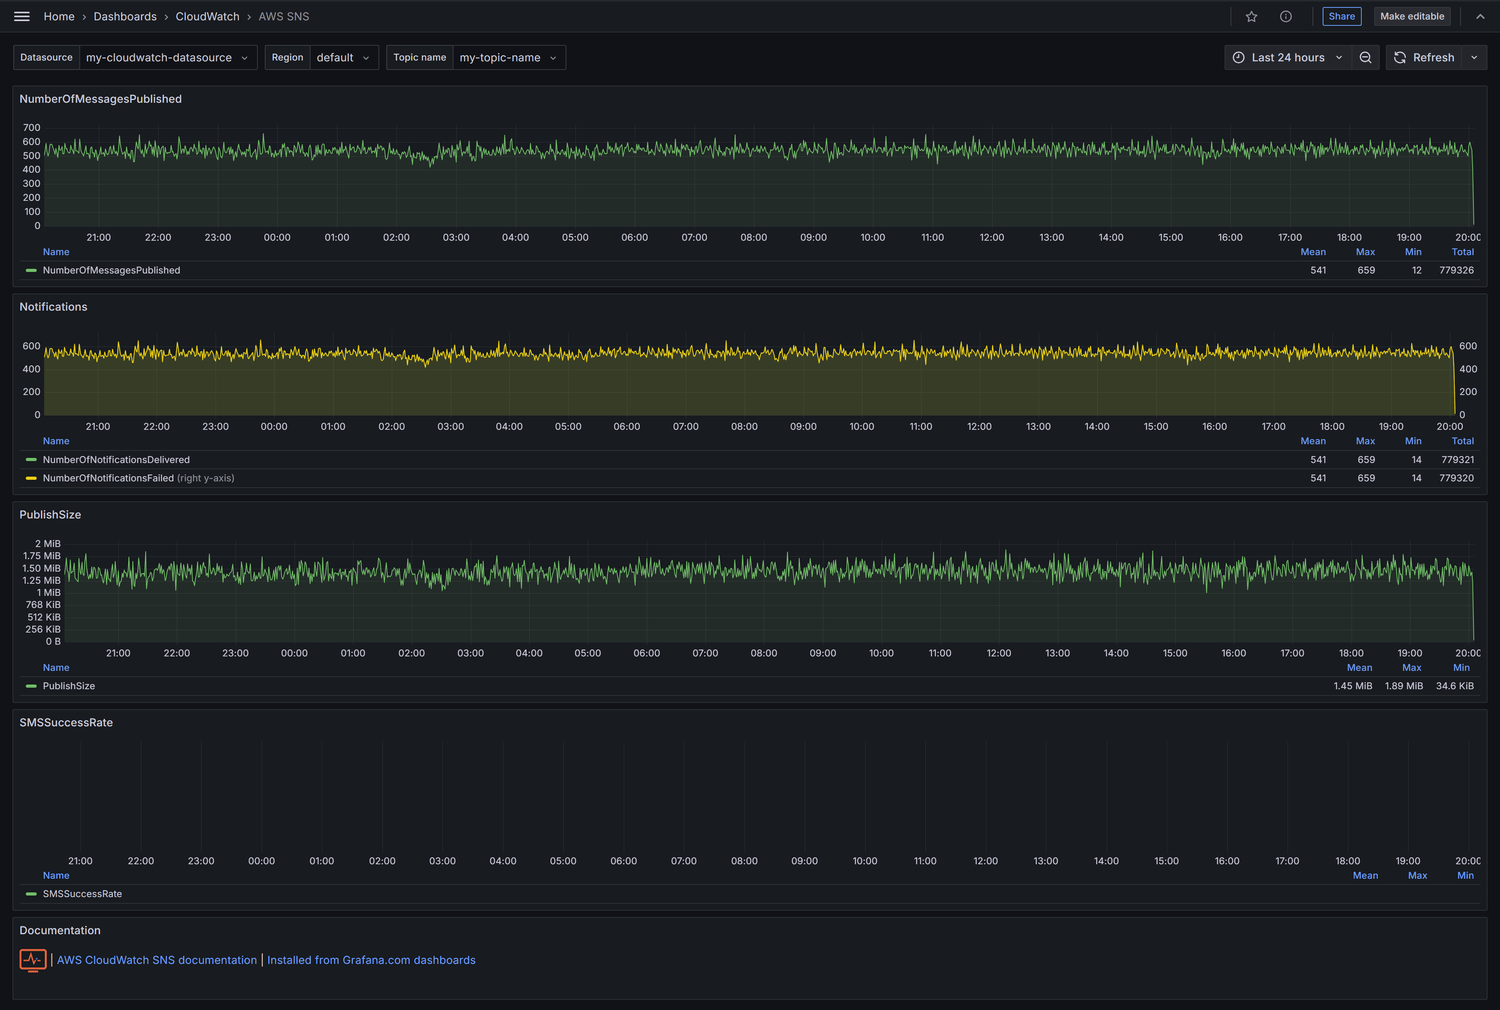Toggle NumberOfNotificationsDelivered series in legend

click(x=116, y=460)
